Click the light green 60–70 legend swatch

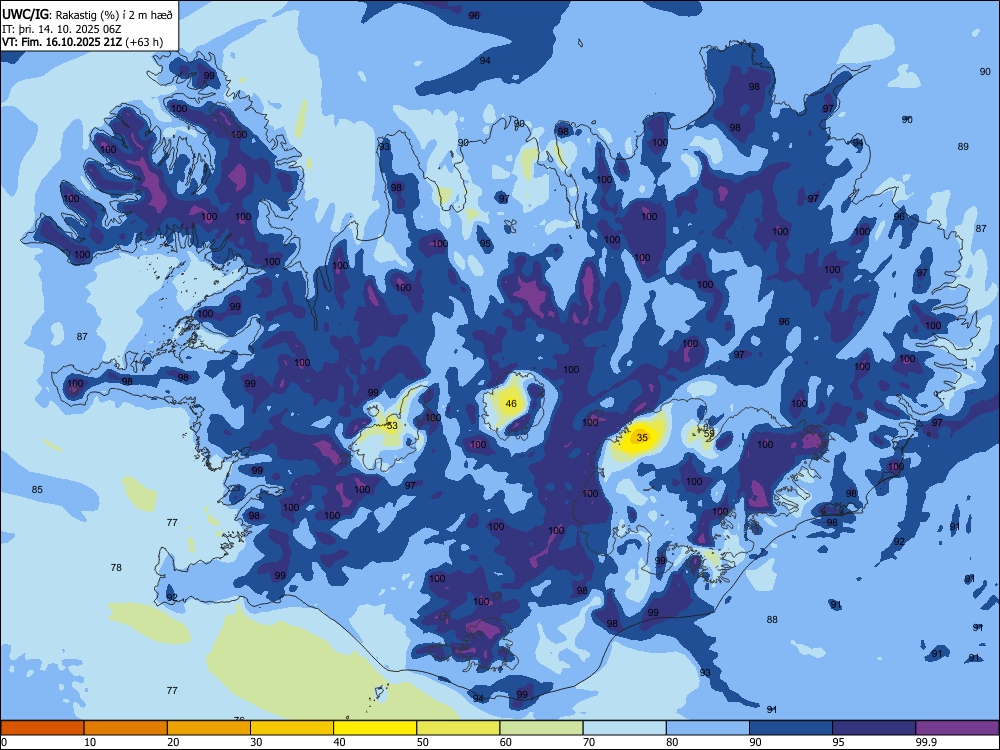(x=541, y=728)
